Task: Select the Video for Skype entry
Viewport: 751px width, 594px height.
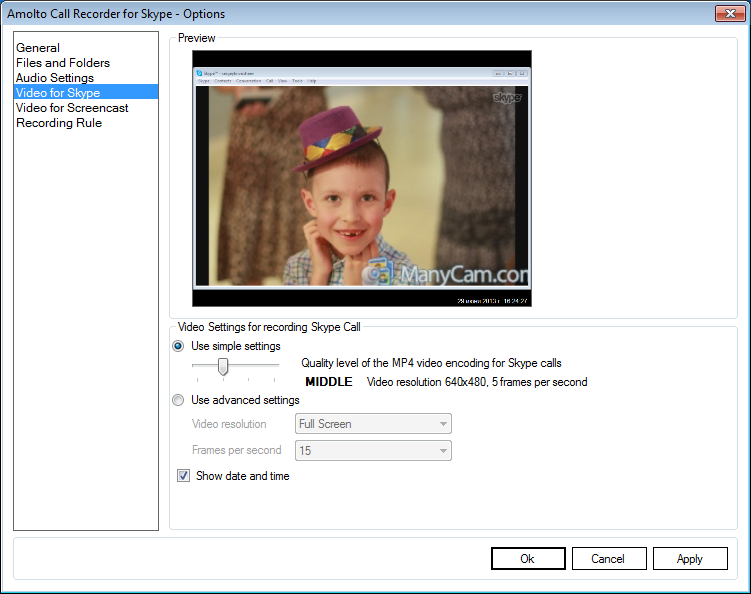Action: tap(58, 93)
